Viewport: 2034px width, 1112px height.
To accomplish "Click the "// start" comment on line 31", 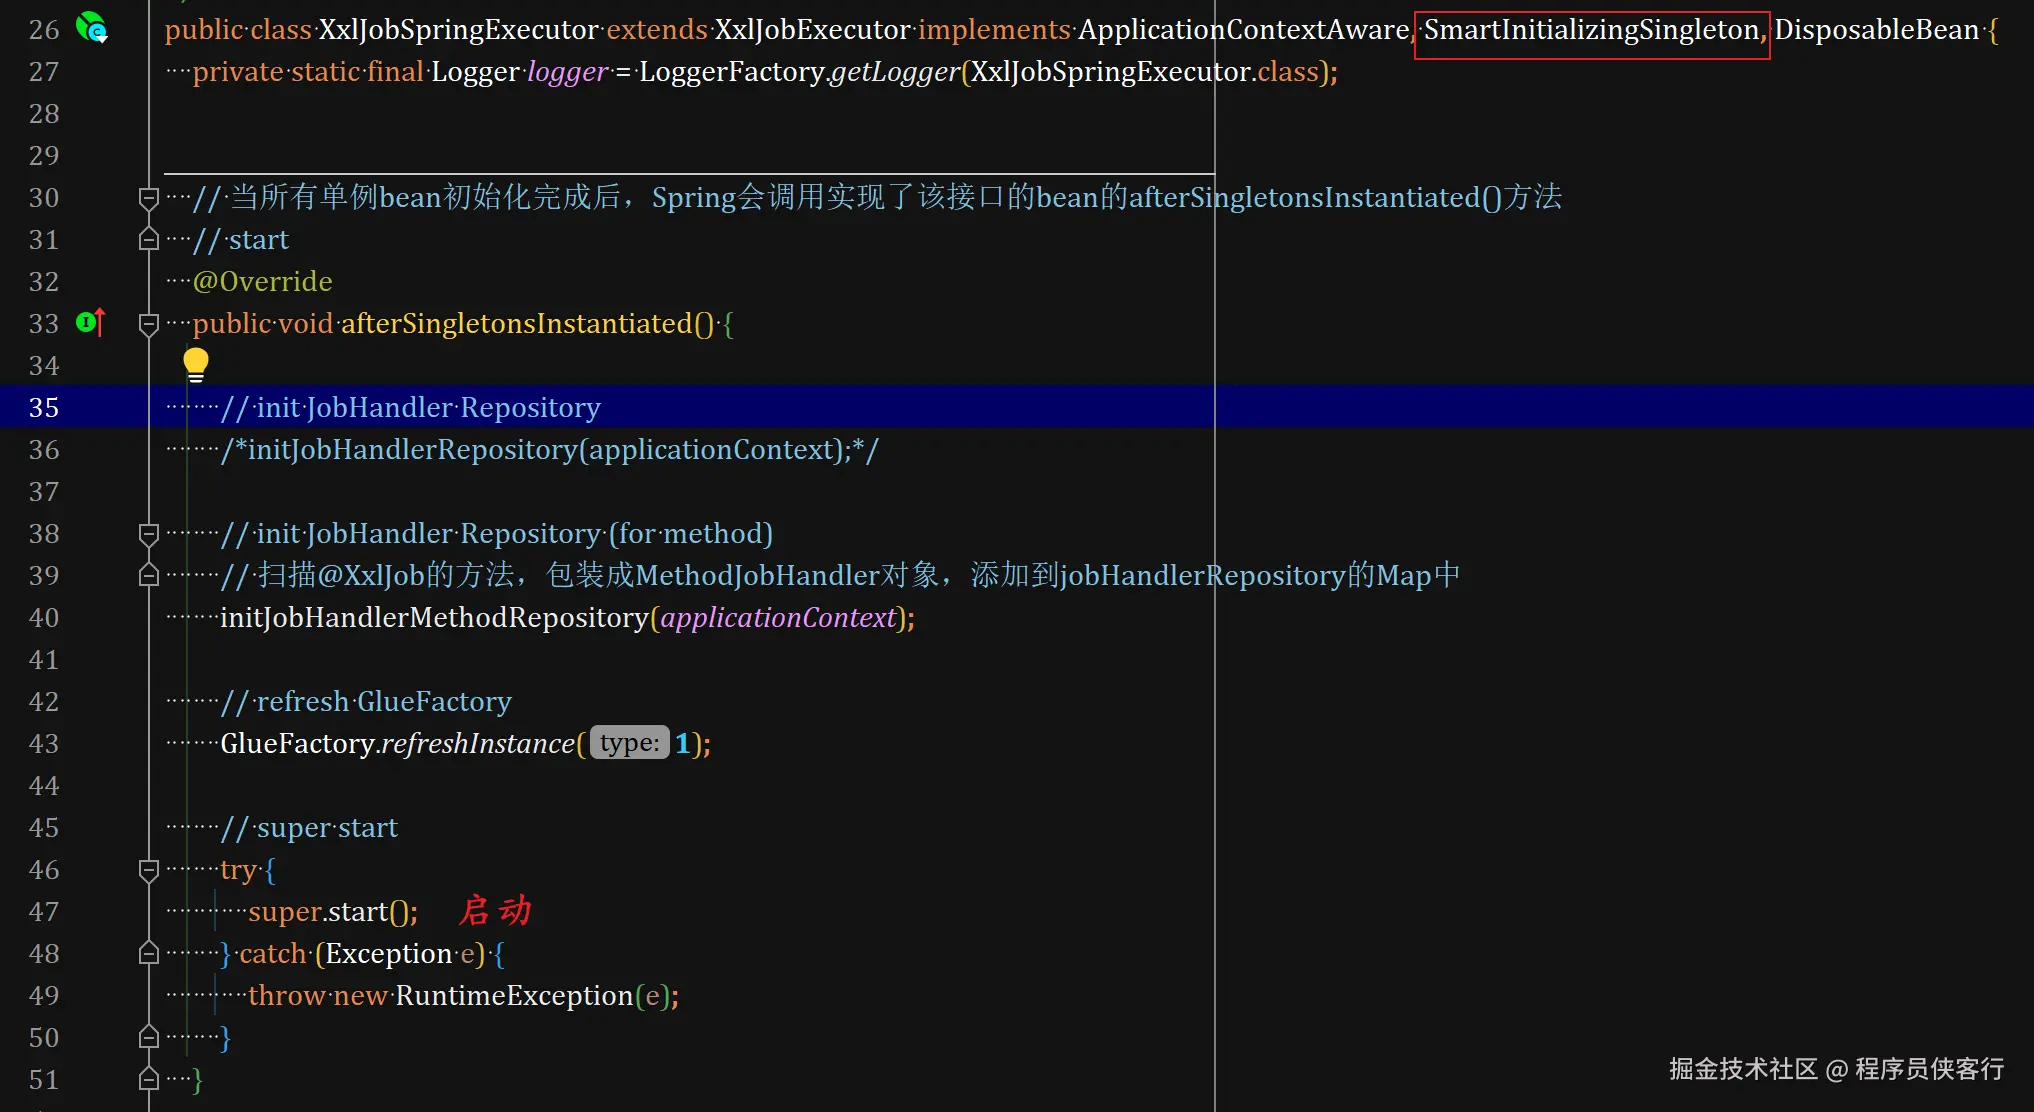I will [240, 240].
